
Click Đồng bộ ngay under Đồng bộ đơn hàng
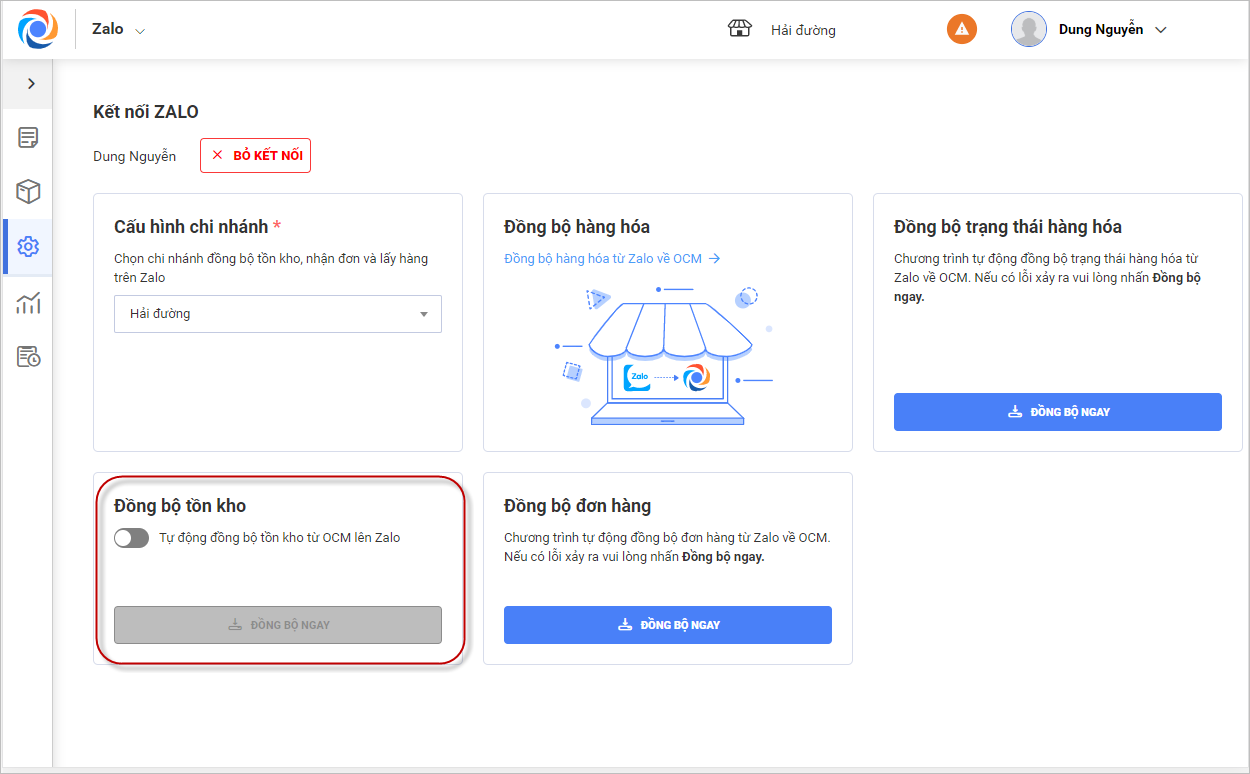667,625
